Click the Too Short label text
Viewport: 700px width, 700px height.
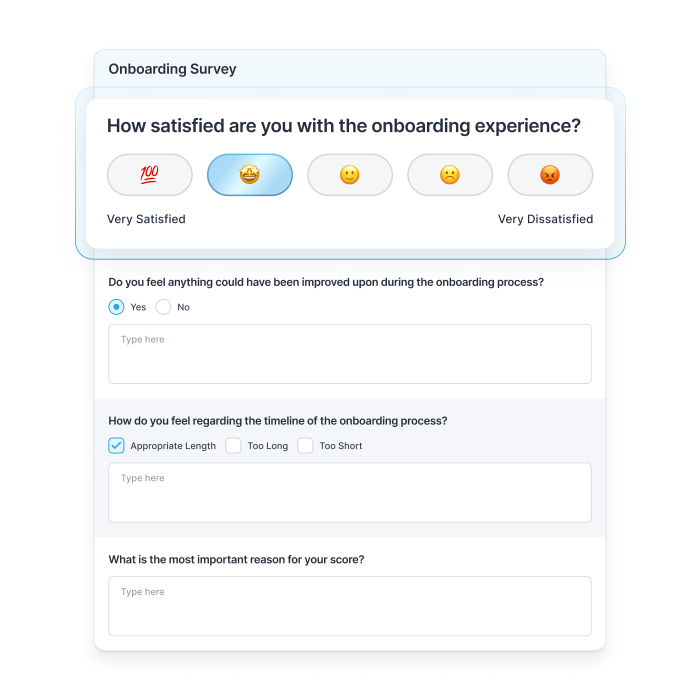tap(341, 446)
